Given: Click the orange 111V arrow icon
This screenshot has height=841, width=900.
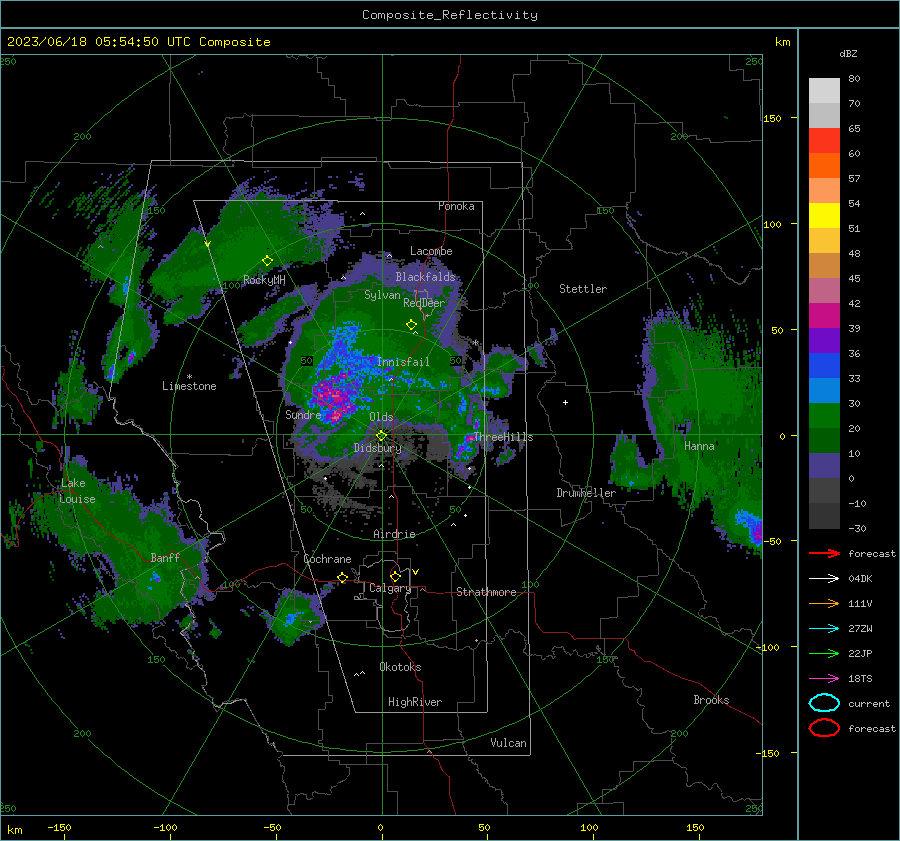Looking at the screenshot, I should pos(824,603).
